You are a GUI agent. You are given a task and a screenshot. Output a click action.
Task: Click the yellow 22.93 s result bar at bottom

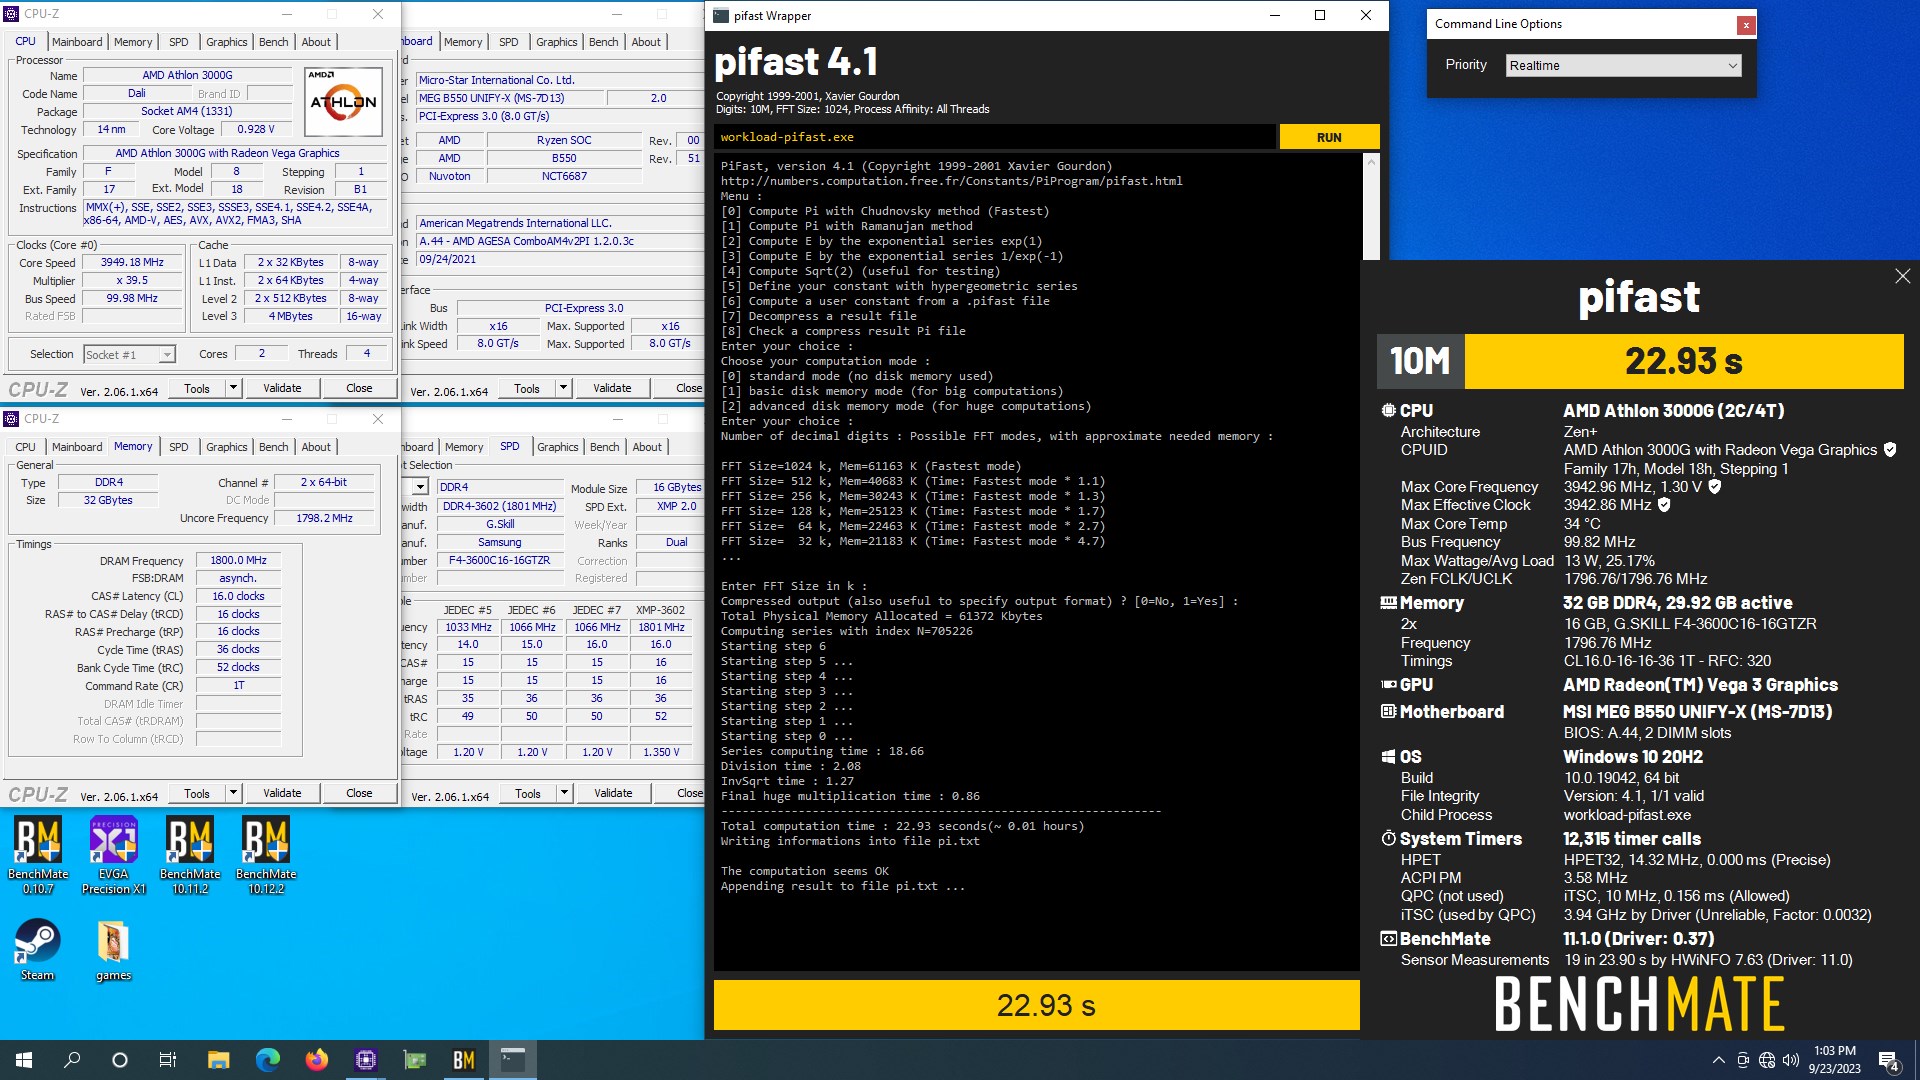tap(1036, 1005)
